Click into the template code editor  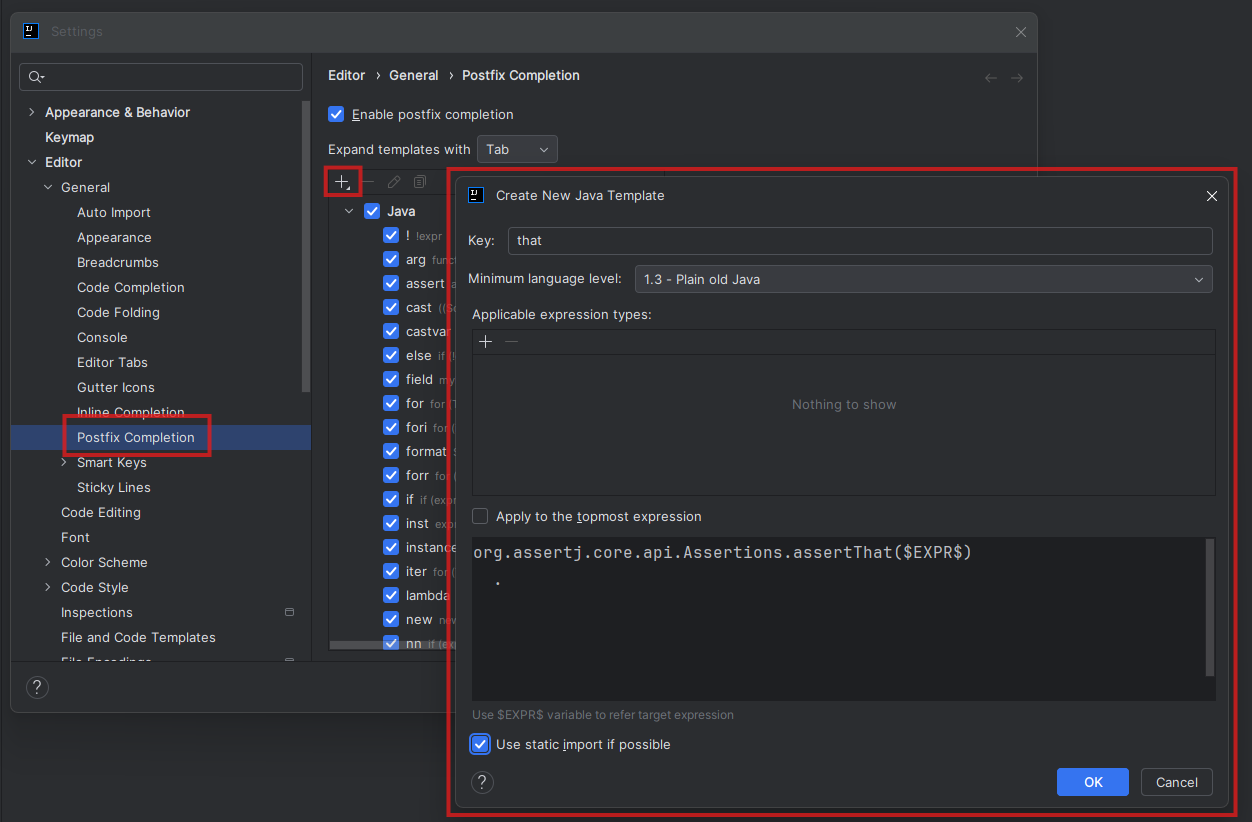838,619
